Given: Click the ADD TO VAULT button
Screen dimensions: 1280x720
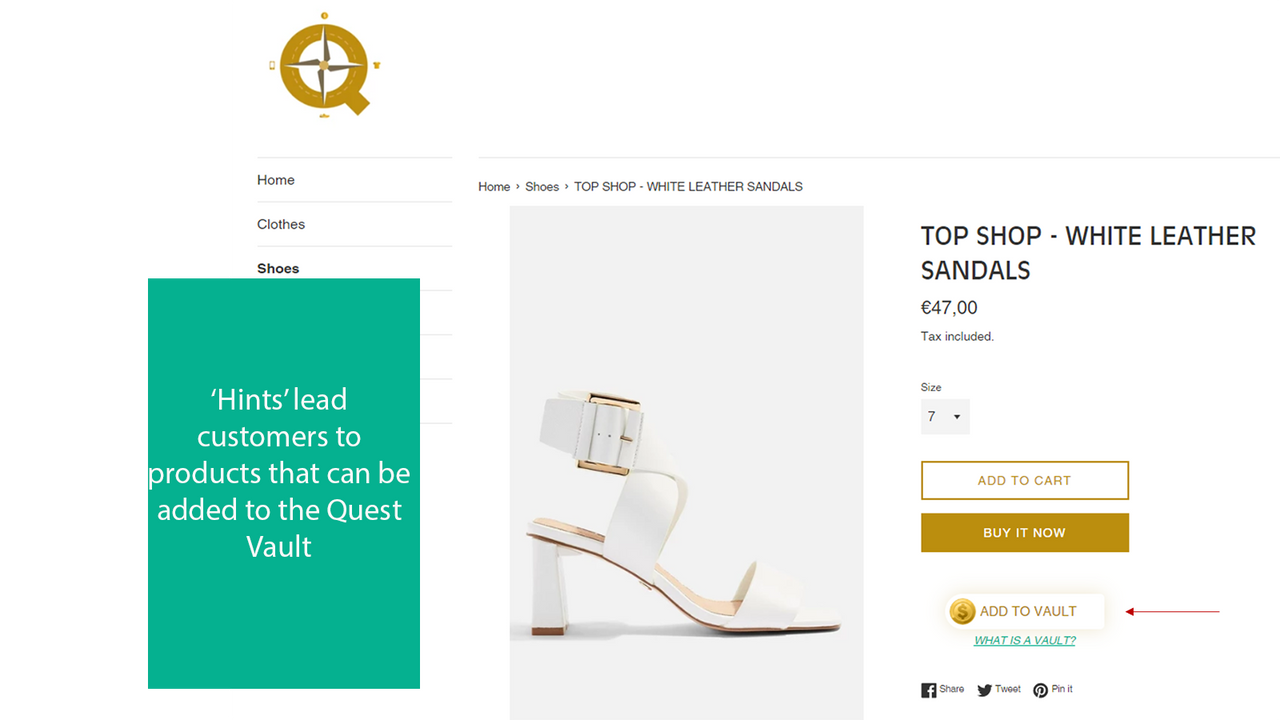Looking at the screenshot, I should pyautogui.click(x=1024, y=611).
